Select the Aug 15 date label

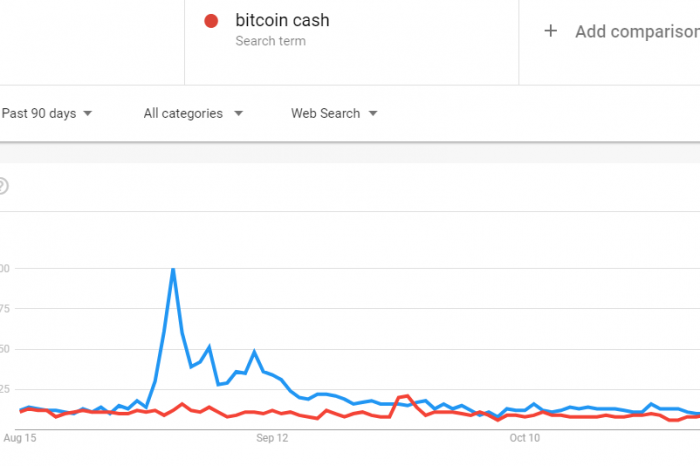pos(20,438)
